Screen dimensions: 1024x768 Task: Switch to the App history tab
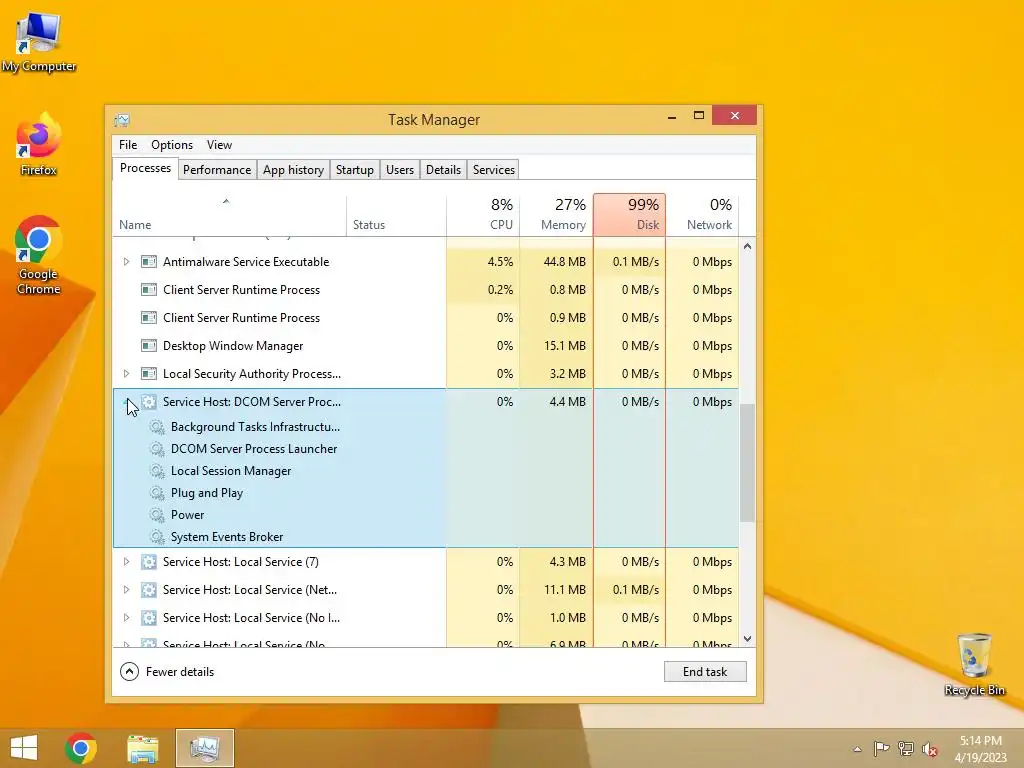(293, 170)
